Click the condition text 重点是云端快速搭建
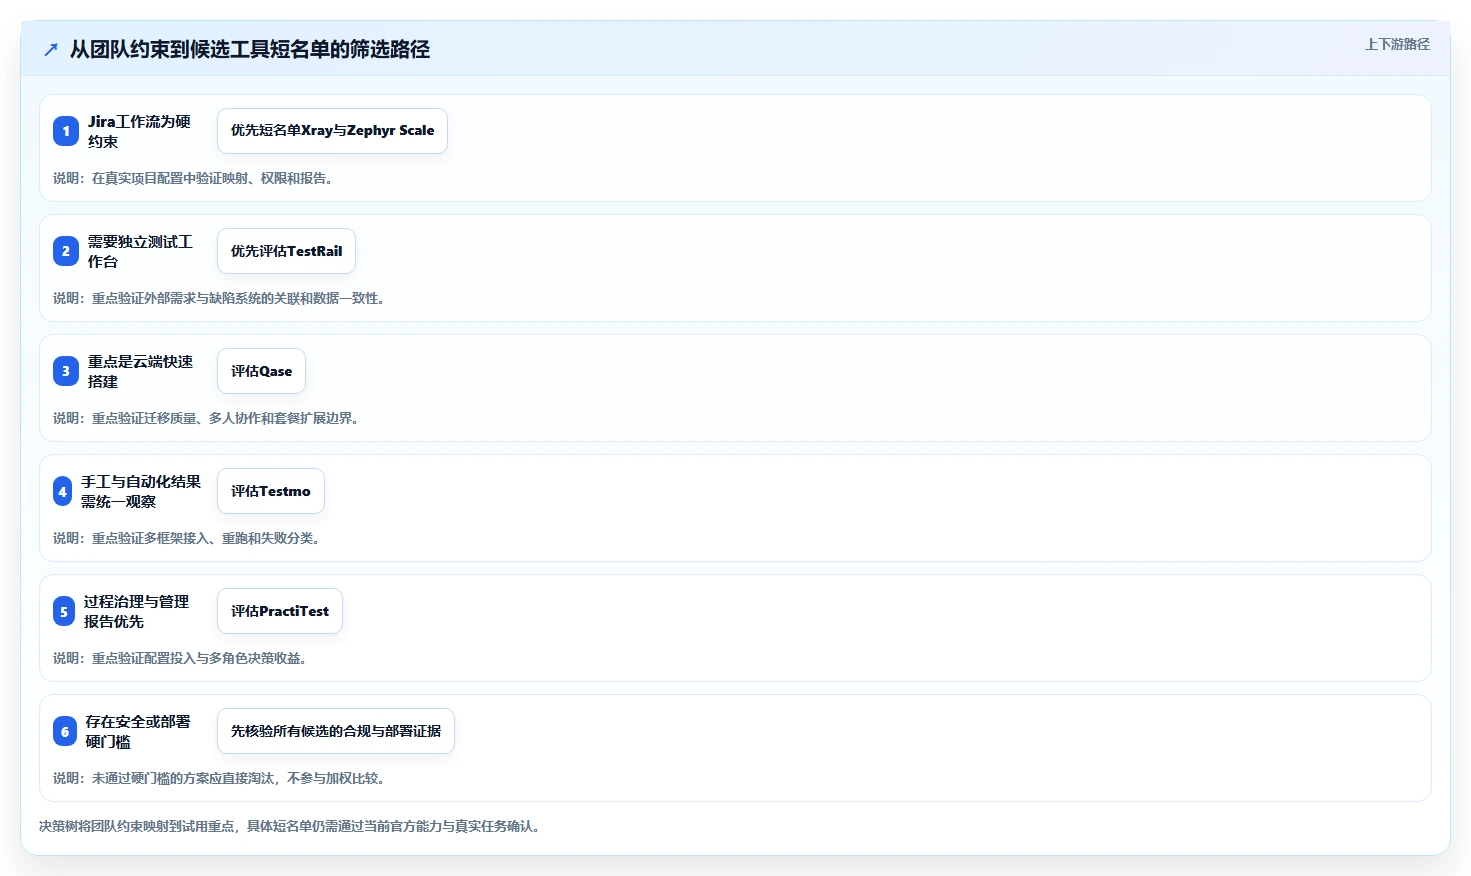 click(x=140, y=371)
